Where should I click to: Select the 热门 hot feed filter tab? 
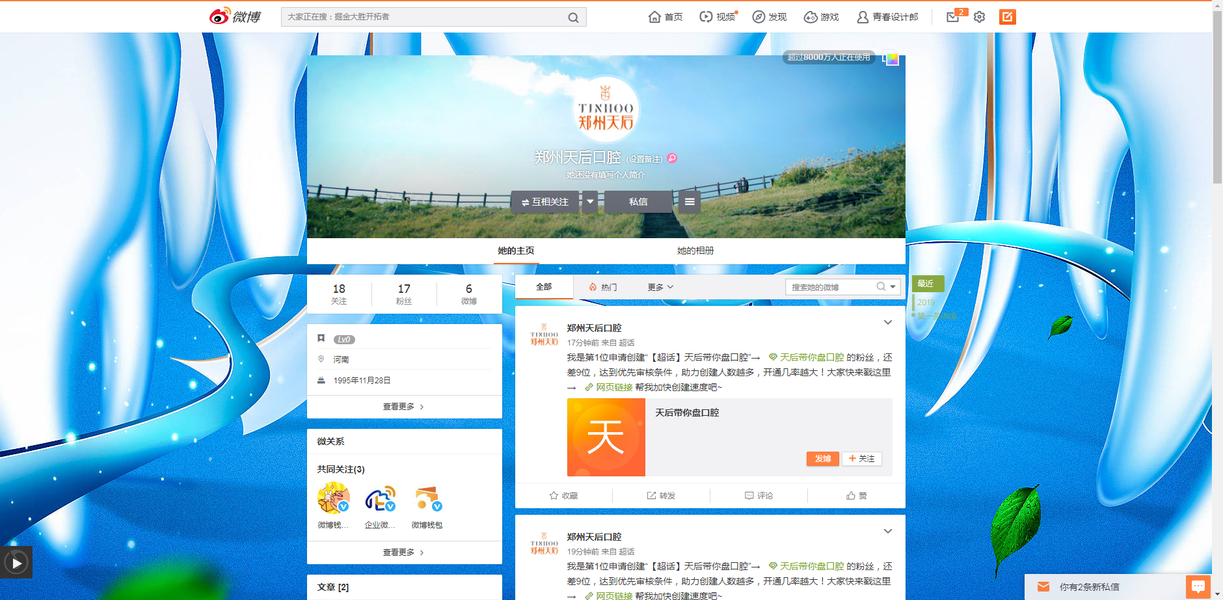pyautogui.click(x=603, y=287)
